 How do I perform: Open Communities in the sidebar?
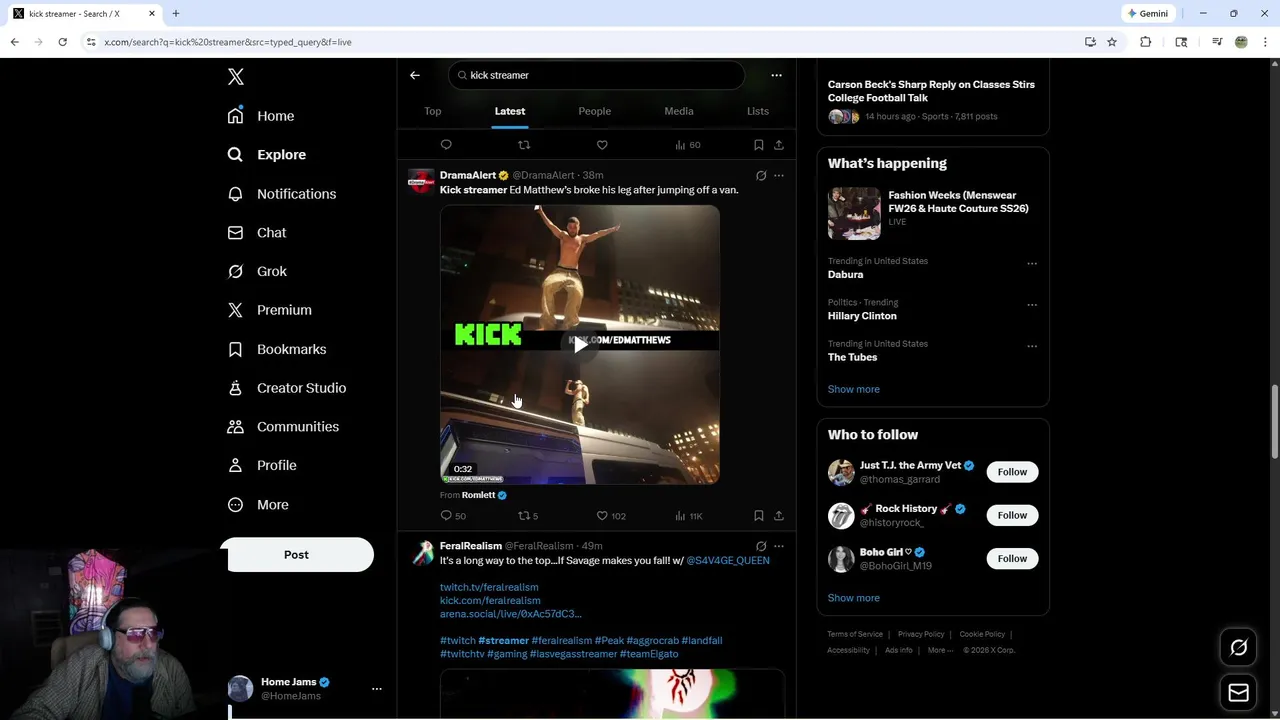(x=283, y=427)
